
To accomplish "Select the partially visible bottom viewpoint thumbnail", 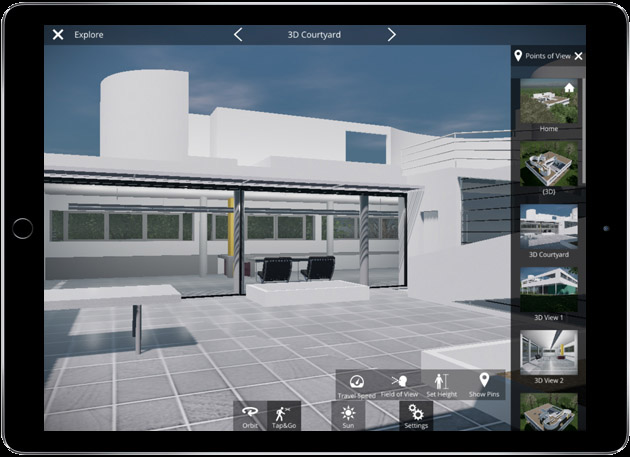I will pyautogui.click(x=549, y=411).
